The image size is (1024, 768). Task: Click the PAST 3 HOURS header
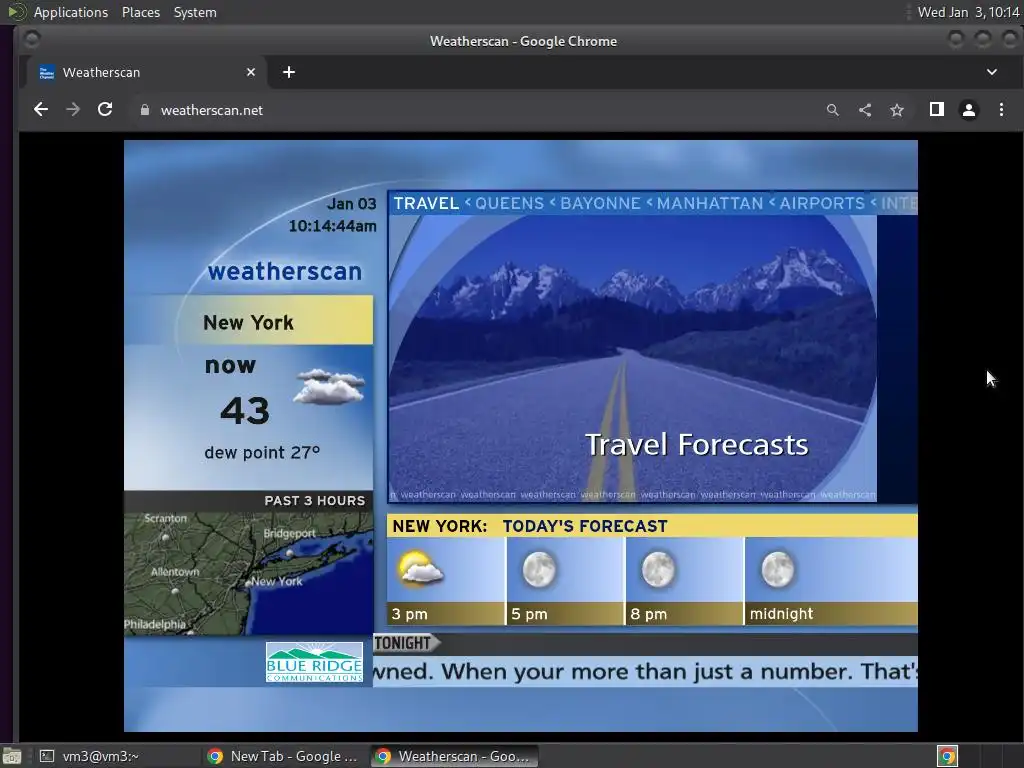314,501
